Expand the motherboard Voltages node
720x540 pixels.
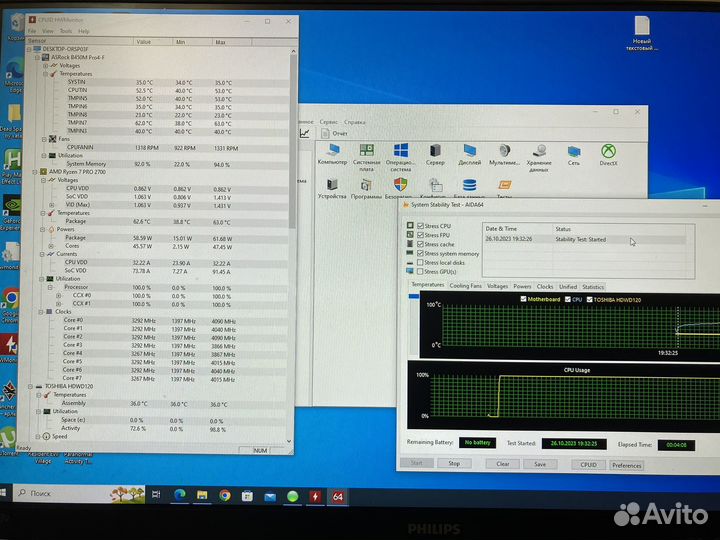[x=45, y=66]
